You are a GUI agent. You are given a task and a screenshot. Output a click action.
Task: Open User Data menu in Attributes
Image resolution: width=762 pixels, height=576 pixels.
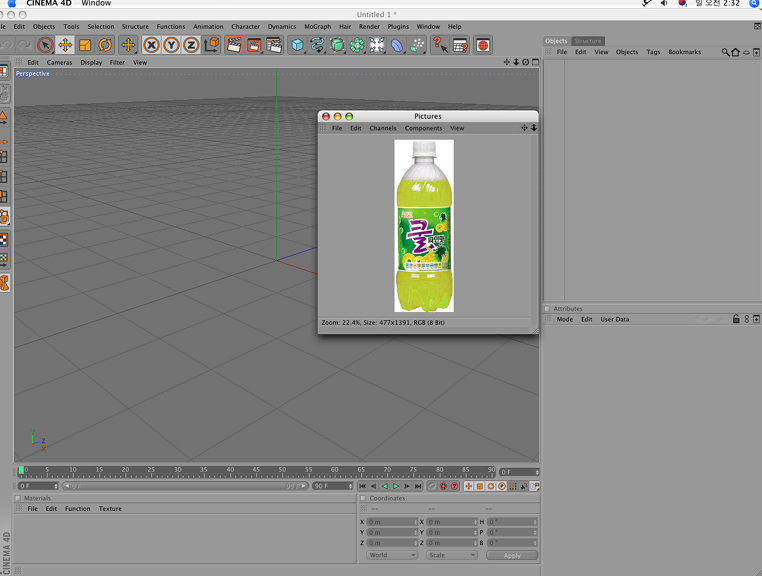click(614, 319)
